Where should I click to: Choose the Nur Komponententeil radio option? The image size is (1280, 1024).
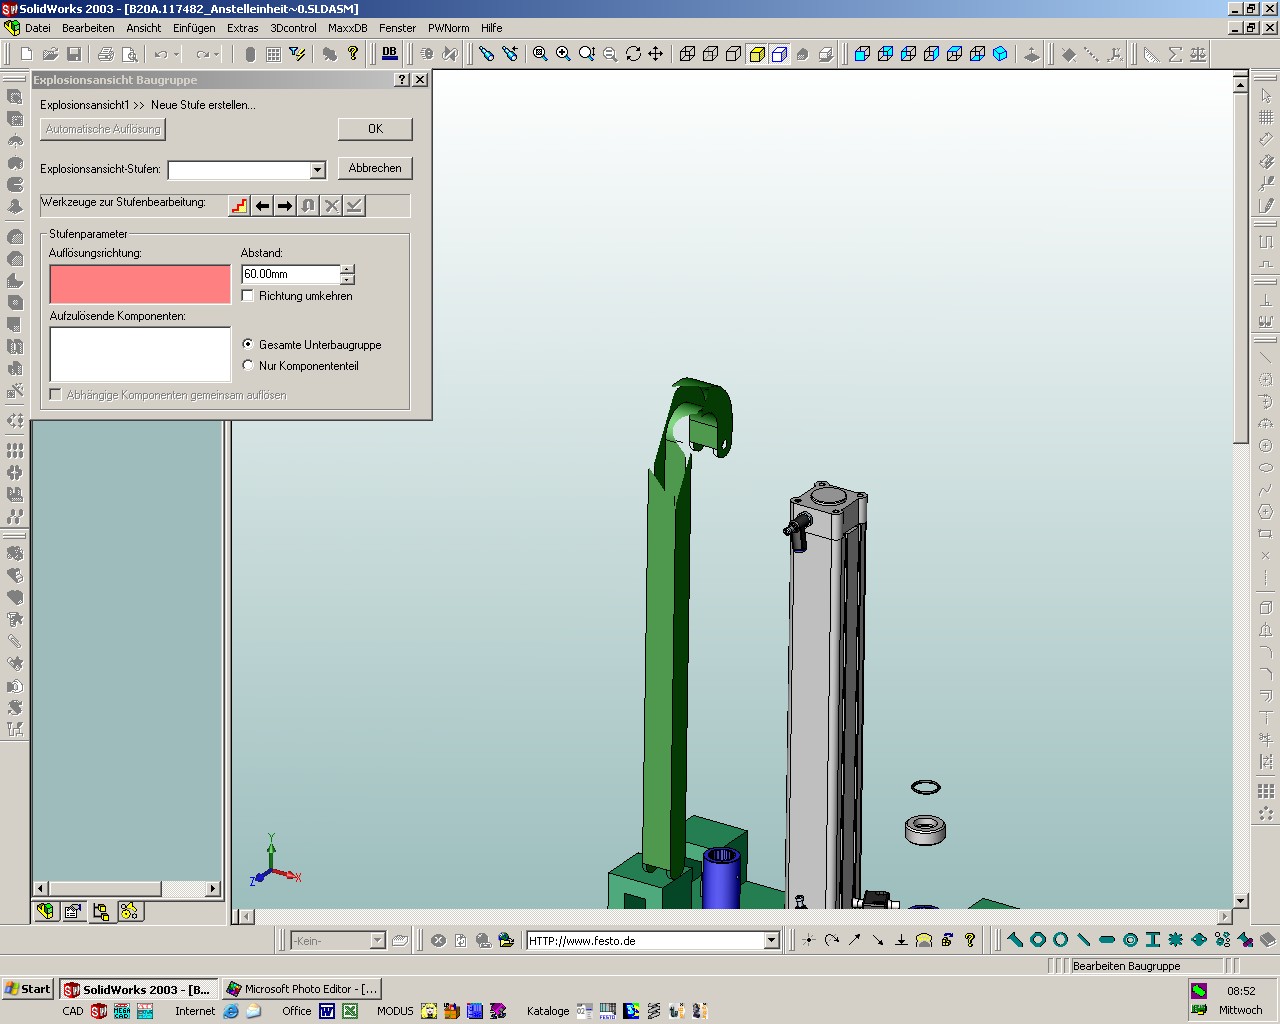pyautogui.click(x=248, y=366)
